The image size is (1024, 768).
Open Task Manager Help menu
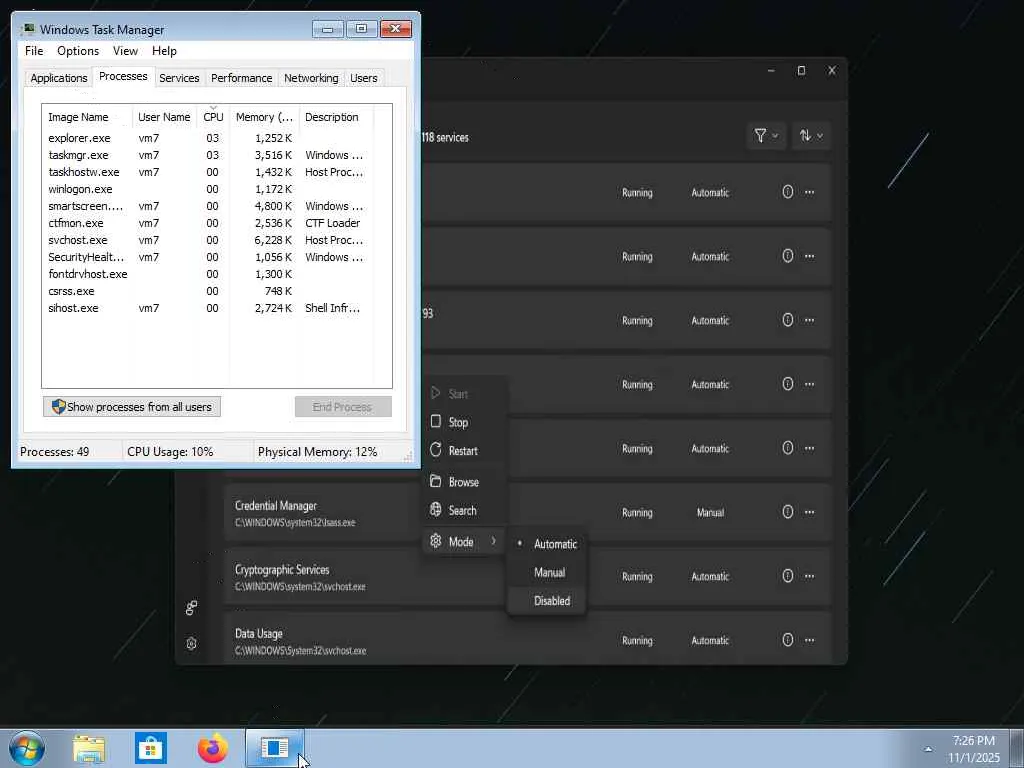(x=164, y=51)
